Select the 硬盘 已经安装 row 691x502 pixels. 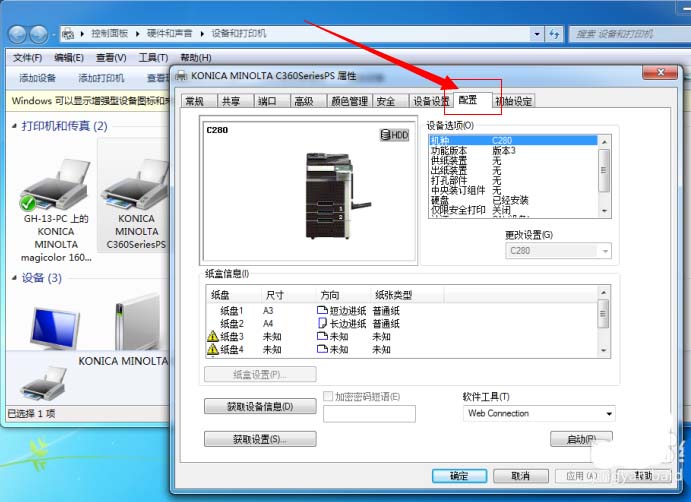pos(513,200)
